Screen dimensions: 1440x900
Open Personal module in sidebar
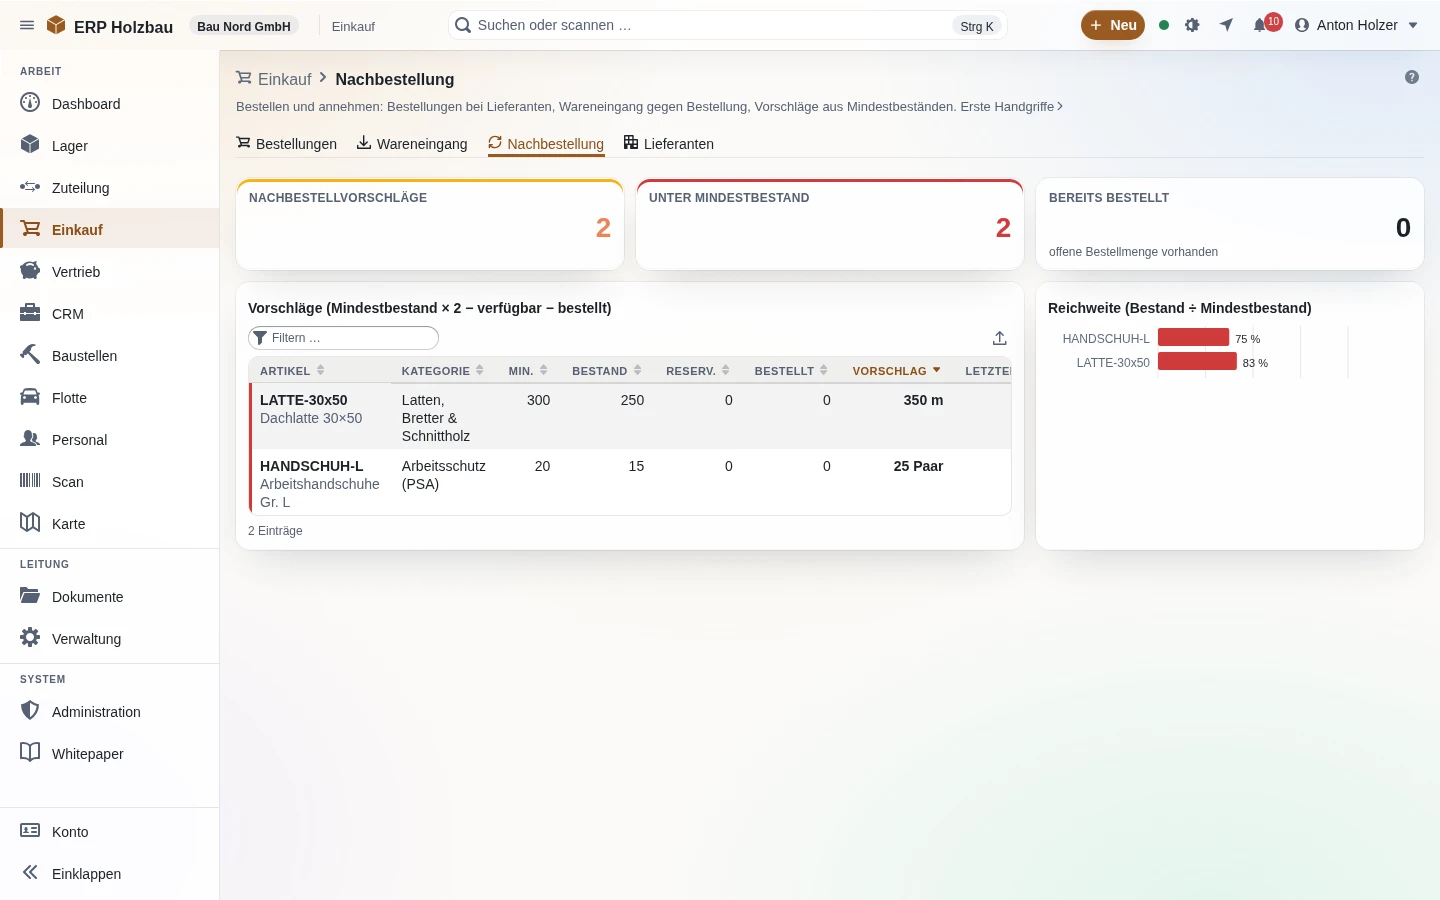[x=110, y=439]
